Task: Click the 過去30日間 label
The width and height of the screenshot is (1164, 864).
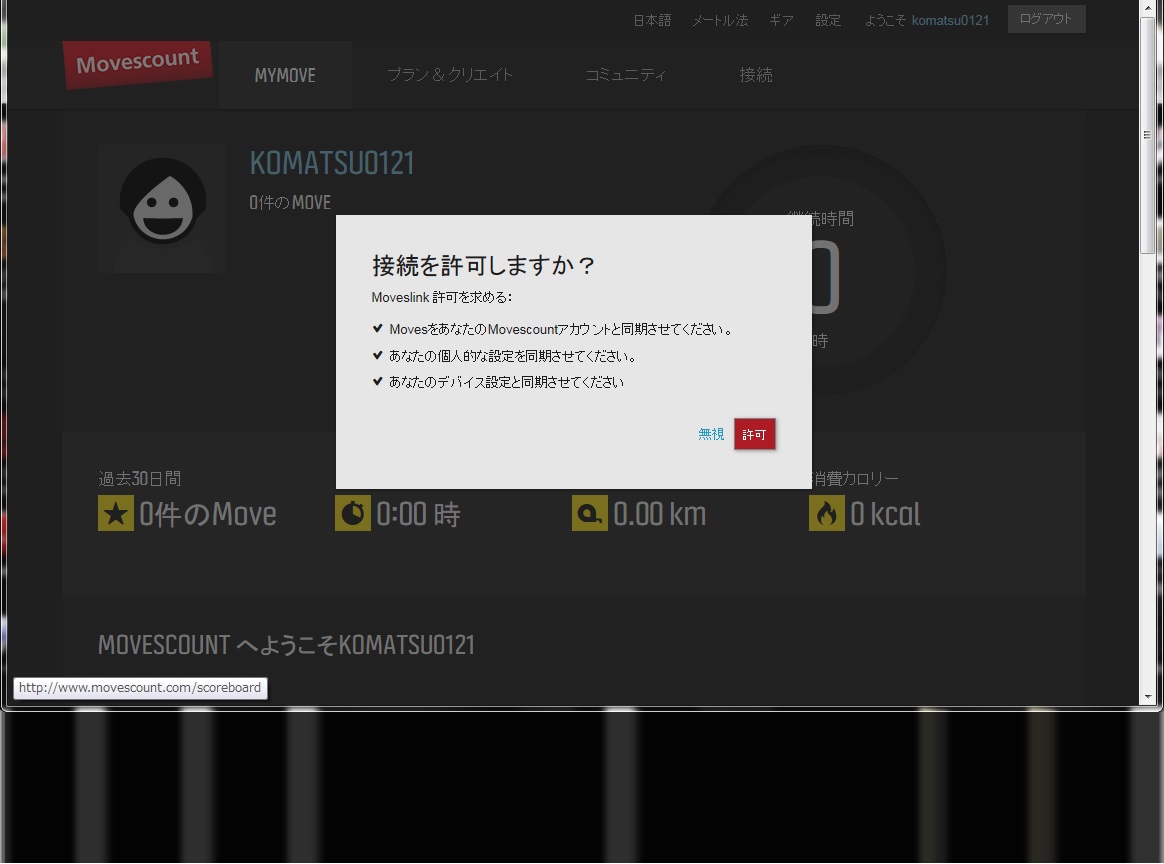Action: [x=140, y=479]
